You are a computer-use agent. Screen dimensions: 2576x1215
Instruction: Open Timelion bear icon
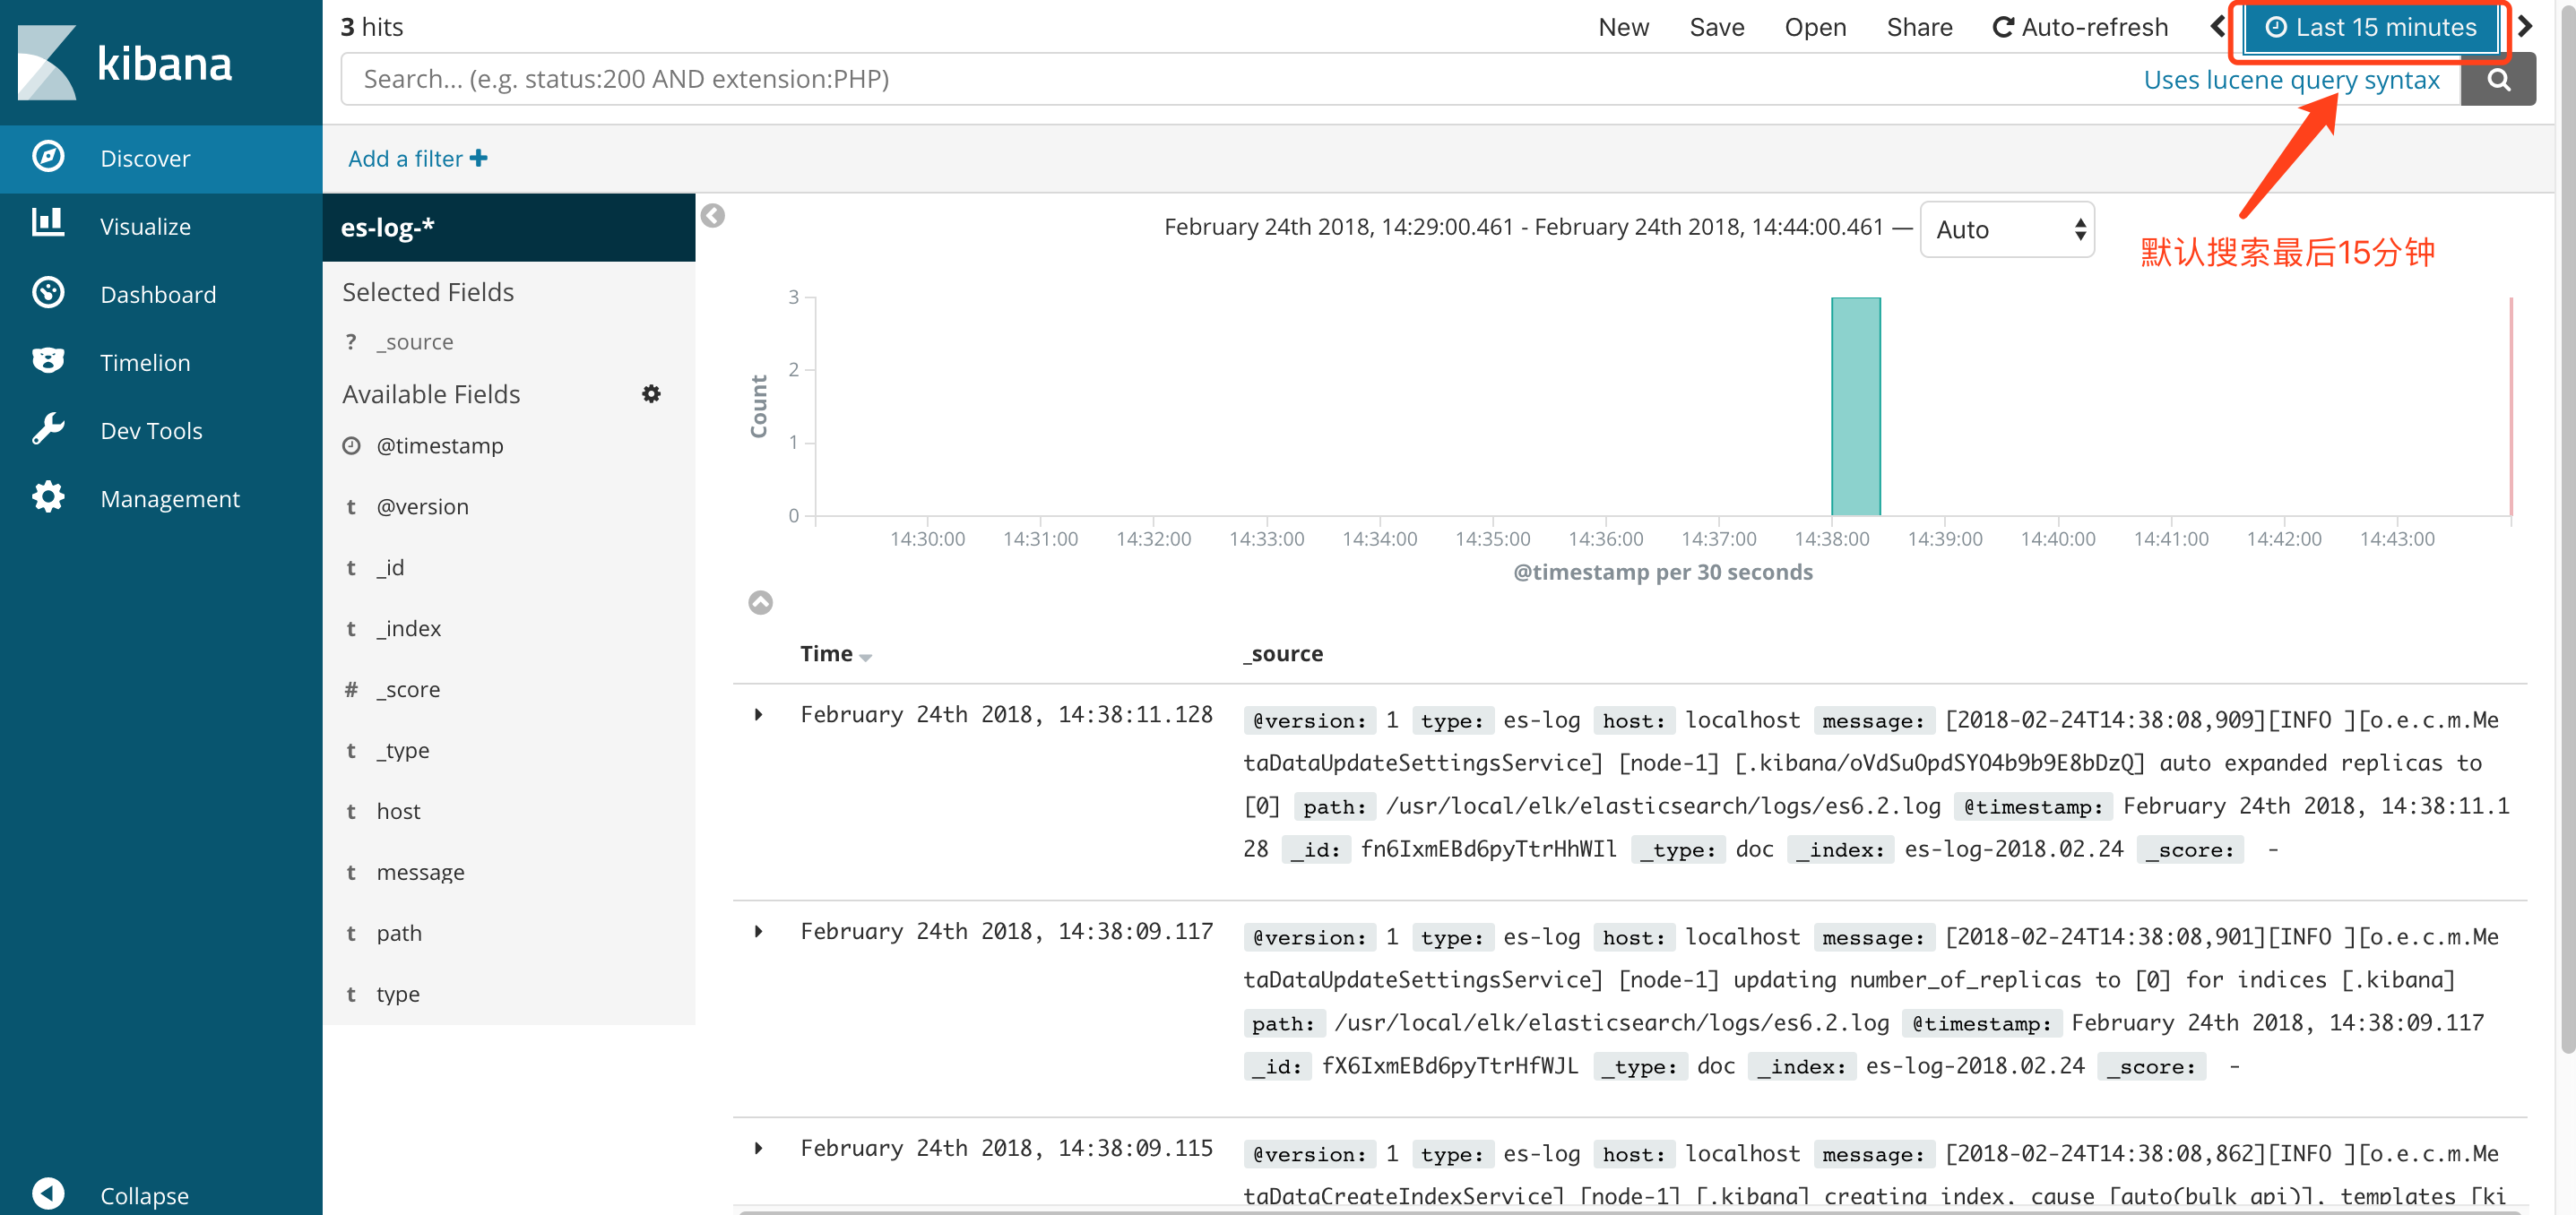point(48,361)
